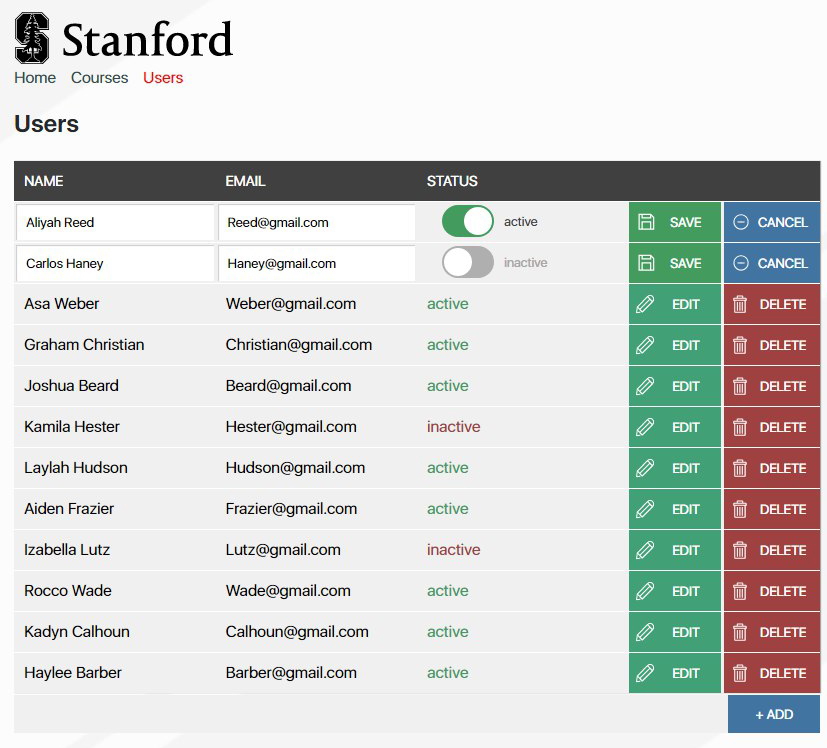Screen dimensions: 827x748
Task: Click the pencil icon next to Laylah Hudson
Action: coord(645,468)
